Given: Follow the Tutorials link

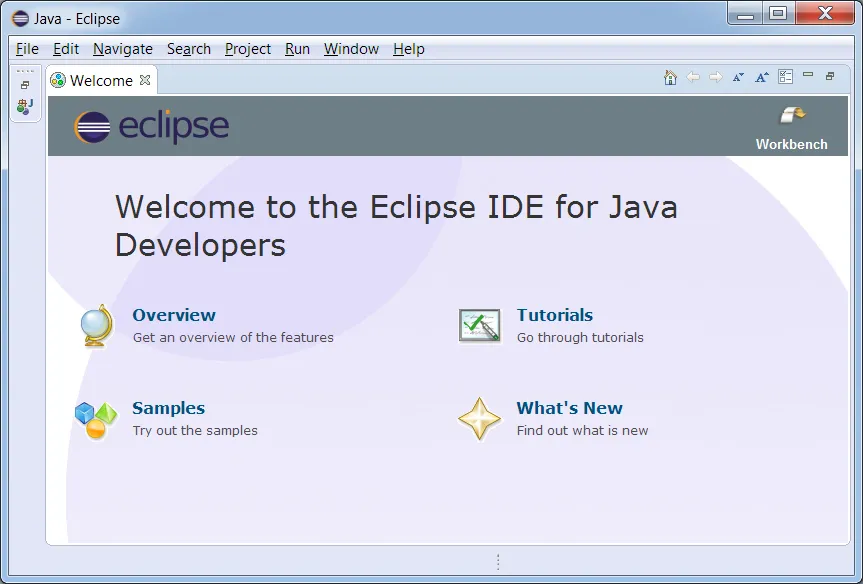Looking at the screenshot, I should click(555, 315).
